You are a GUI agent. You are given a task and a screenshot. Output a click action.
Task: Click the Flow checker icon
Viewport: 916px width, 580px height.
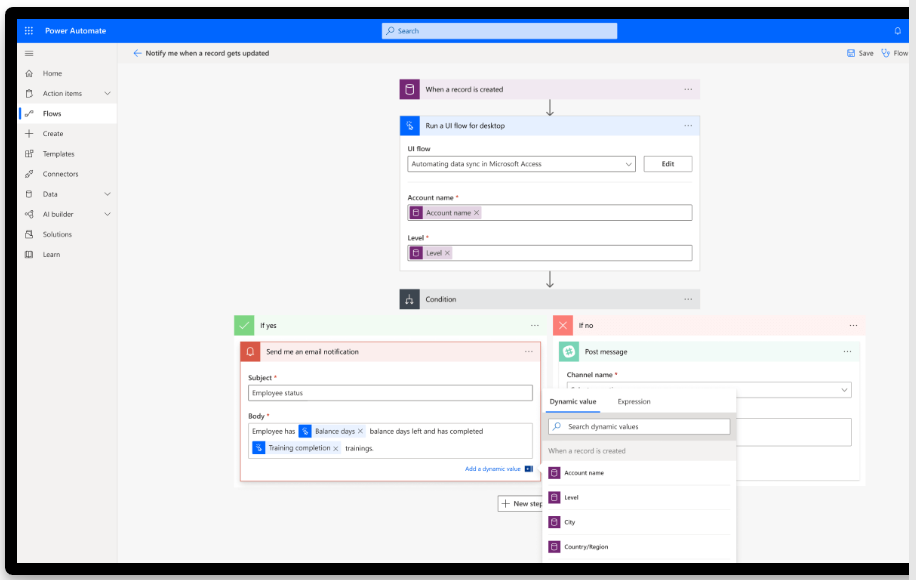pos(886,53)
